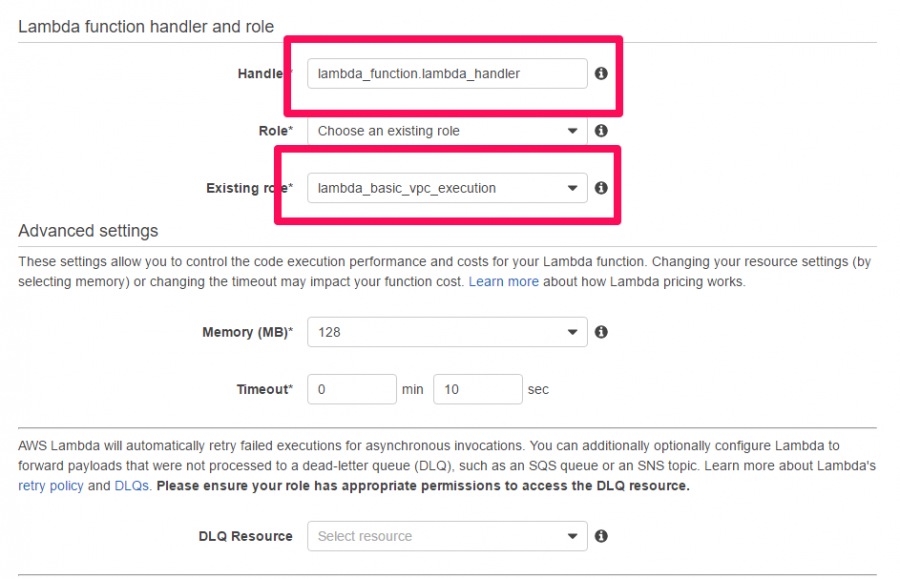
Task: Click the Role dropdown arrow
Action: 572,131
